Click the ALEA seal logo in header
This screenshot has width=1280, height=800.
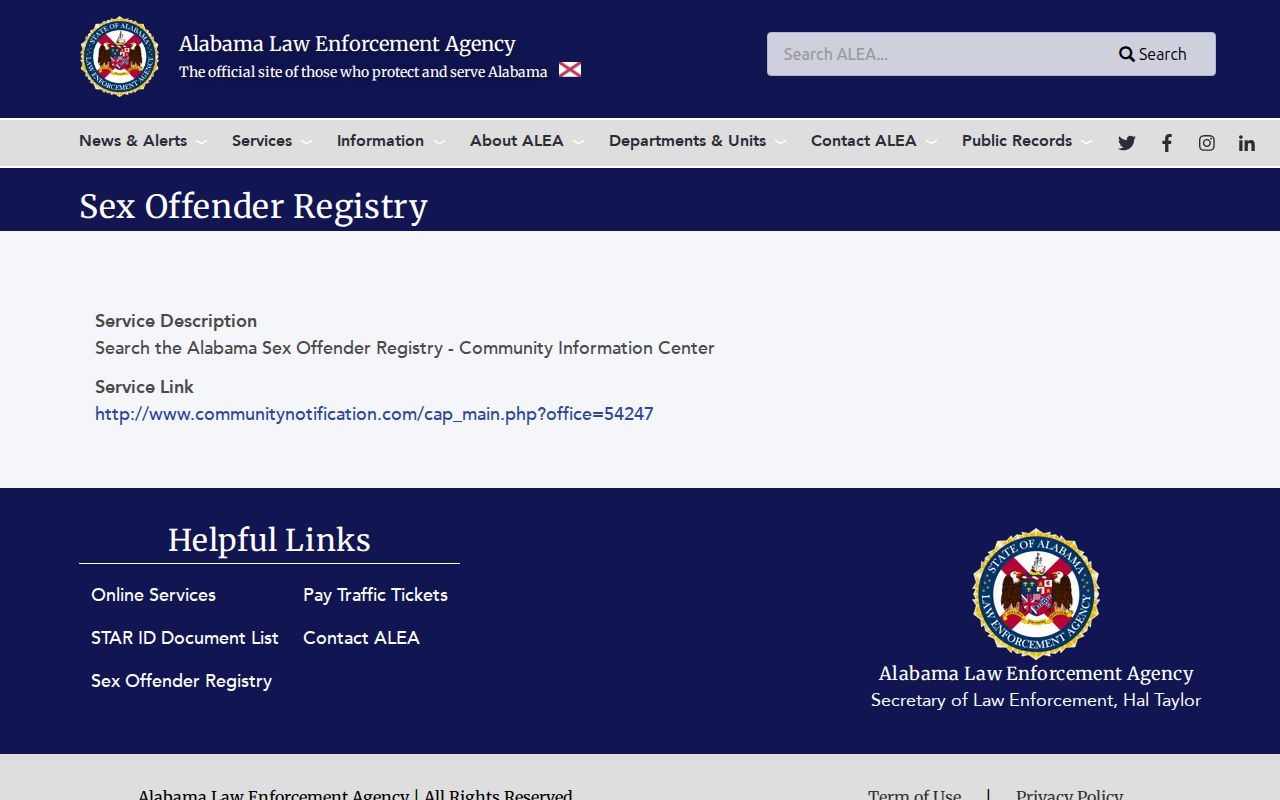pos(120,57)
